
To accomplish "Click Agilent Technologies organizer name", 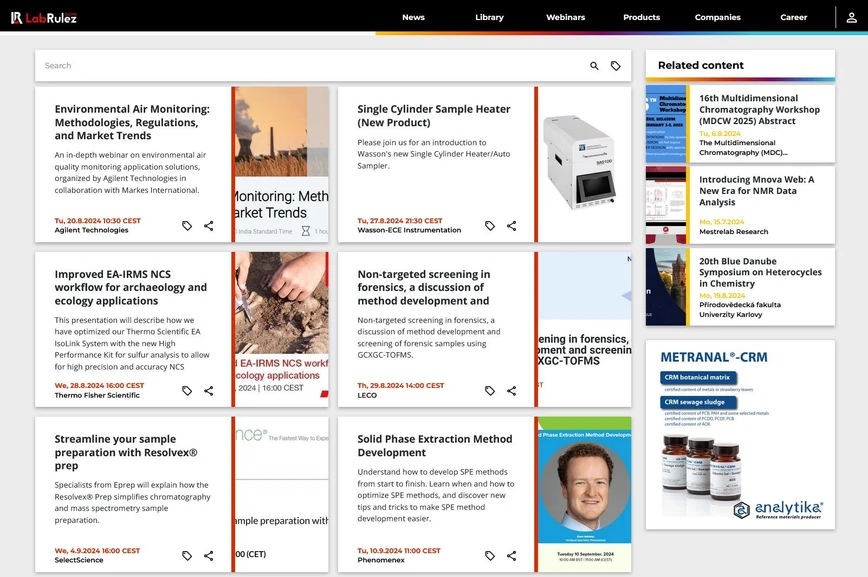I will [91, 230].
